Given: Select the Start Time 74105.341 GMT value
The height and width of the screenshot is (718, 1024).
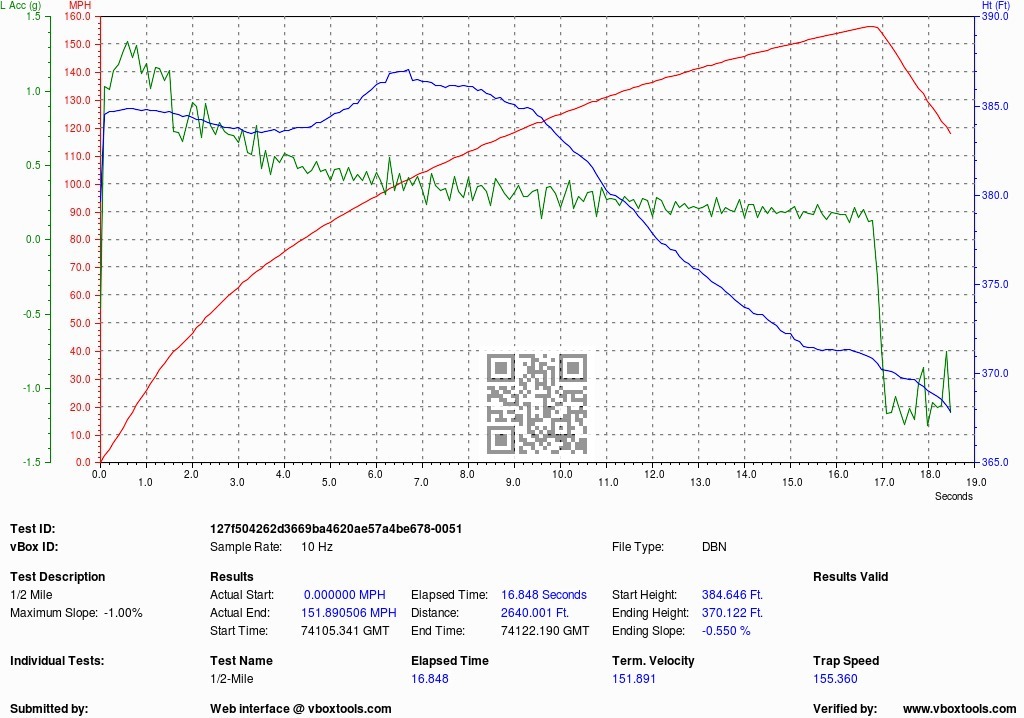Looking at the screenshot, I should pos(345,631).
